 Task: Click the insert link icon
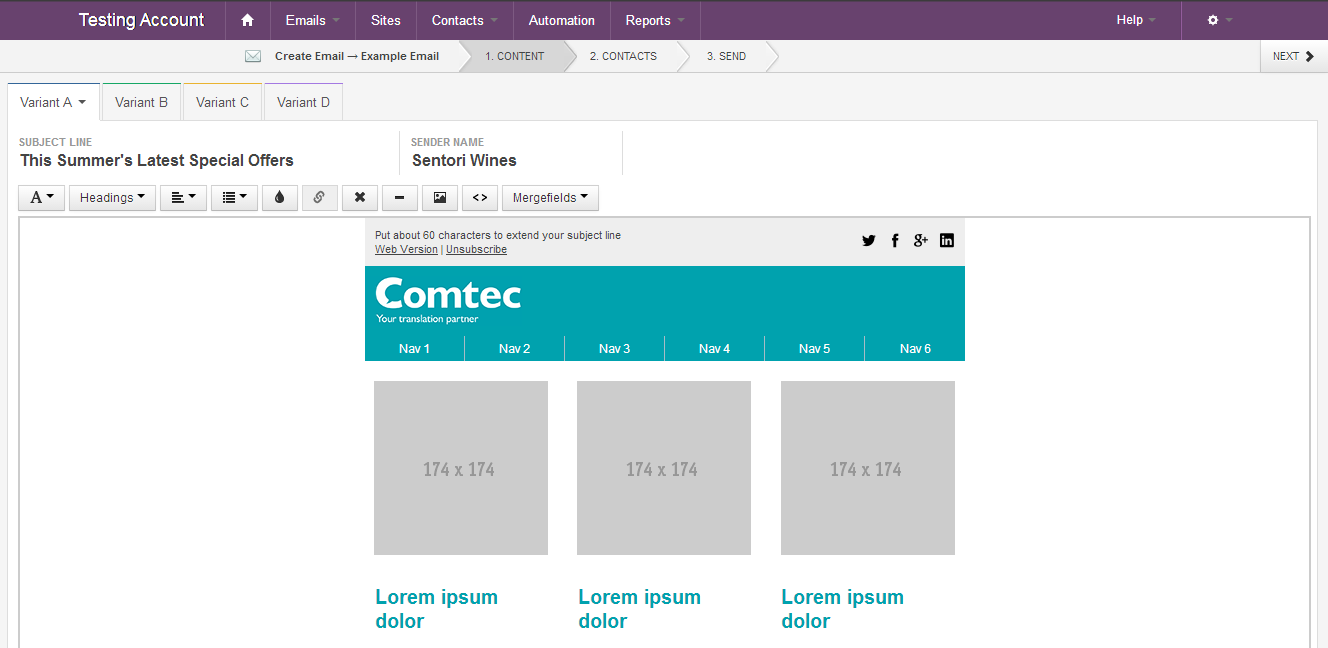click(319, 198)
